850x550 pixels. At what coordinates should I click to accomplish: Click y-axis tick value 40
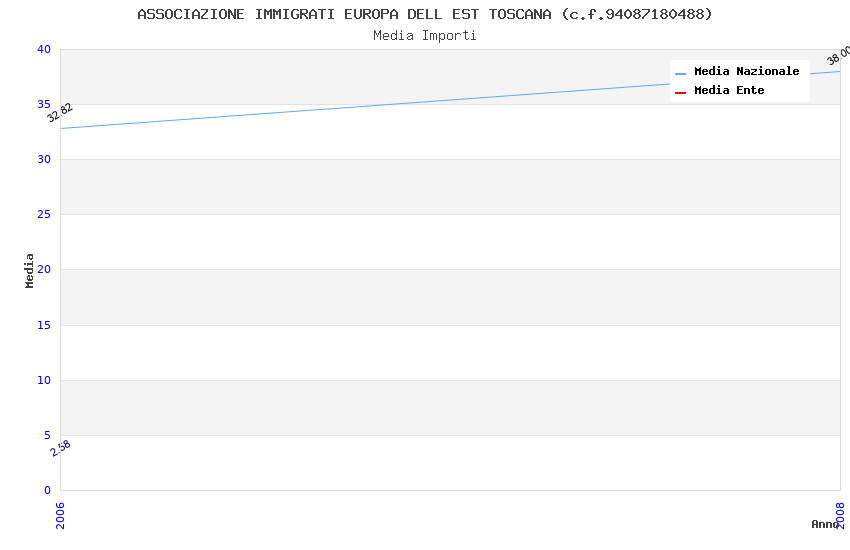click(x=44, y=49)
